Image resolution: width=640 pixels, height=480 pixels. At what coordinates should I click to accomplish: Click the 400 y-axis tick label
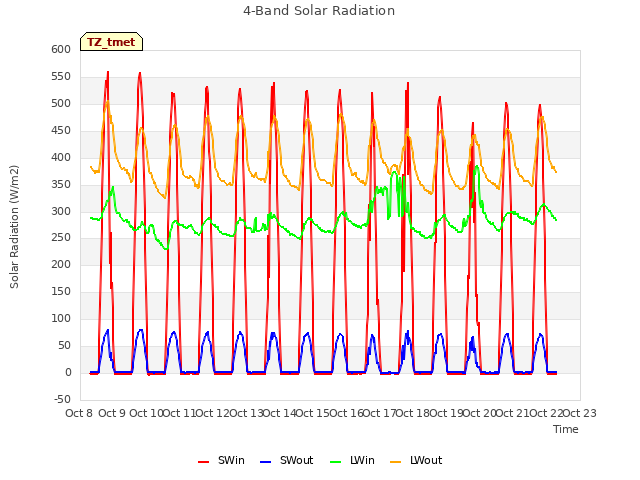(61, 157)
